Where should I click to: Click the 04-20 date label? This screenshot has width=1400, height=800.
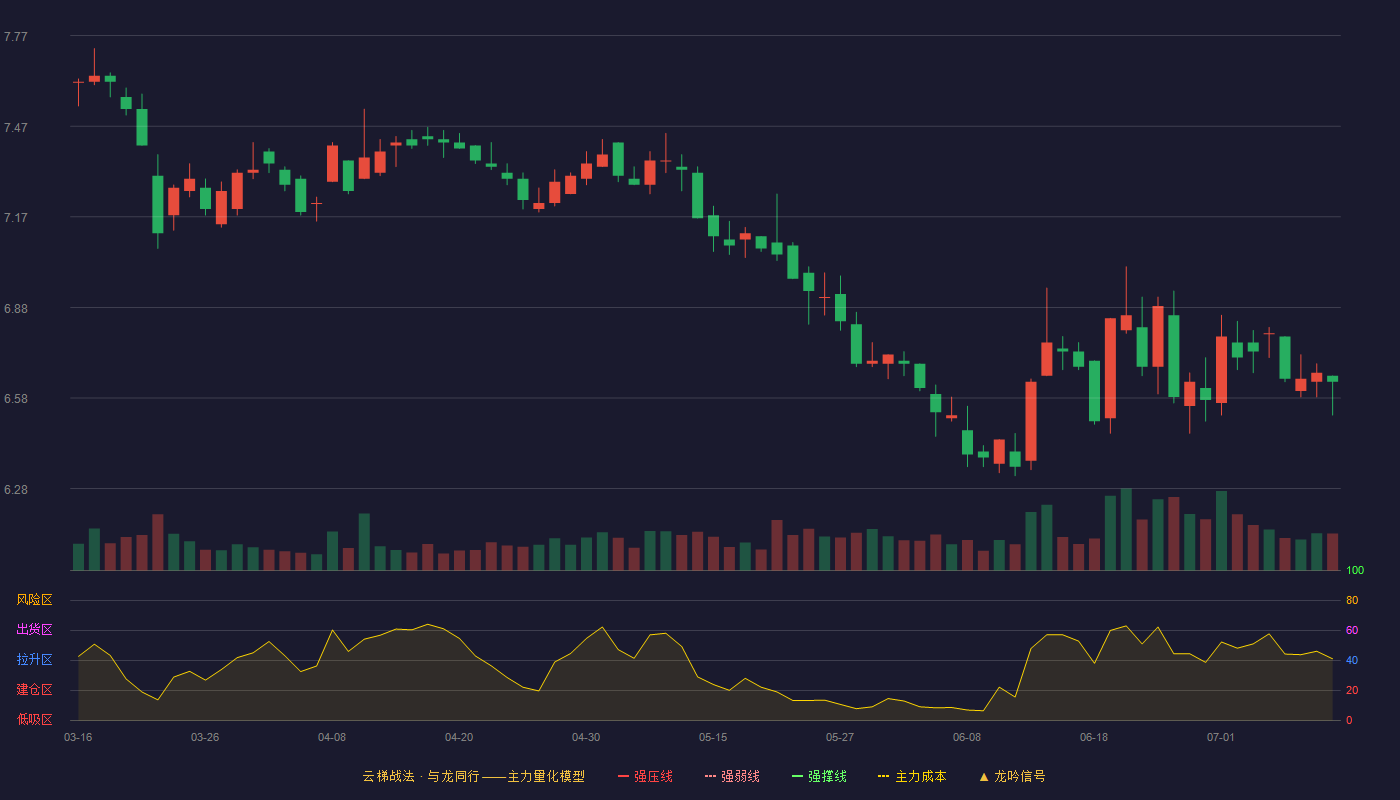(459, 737)
